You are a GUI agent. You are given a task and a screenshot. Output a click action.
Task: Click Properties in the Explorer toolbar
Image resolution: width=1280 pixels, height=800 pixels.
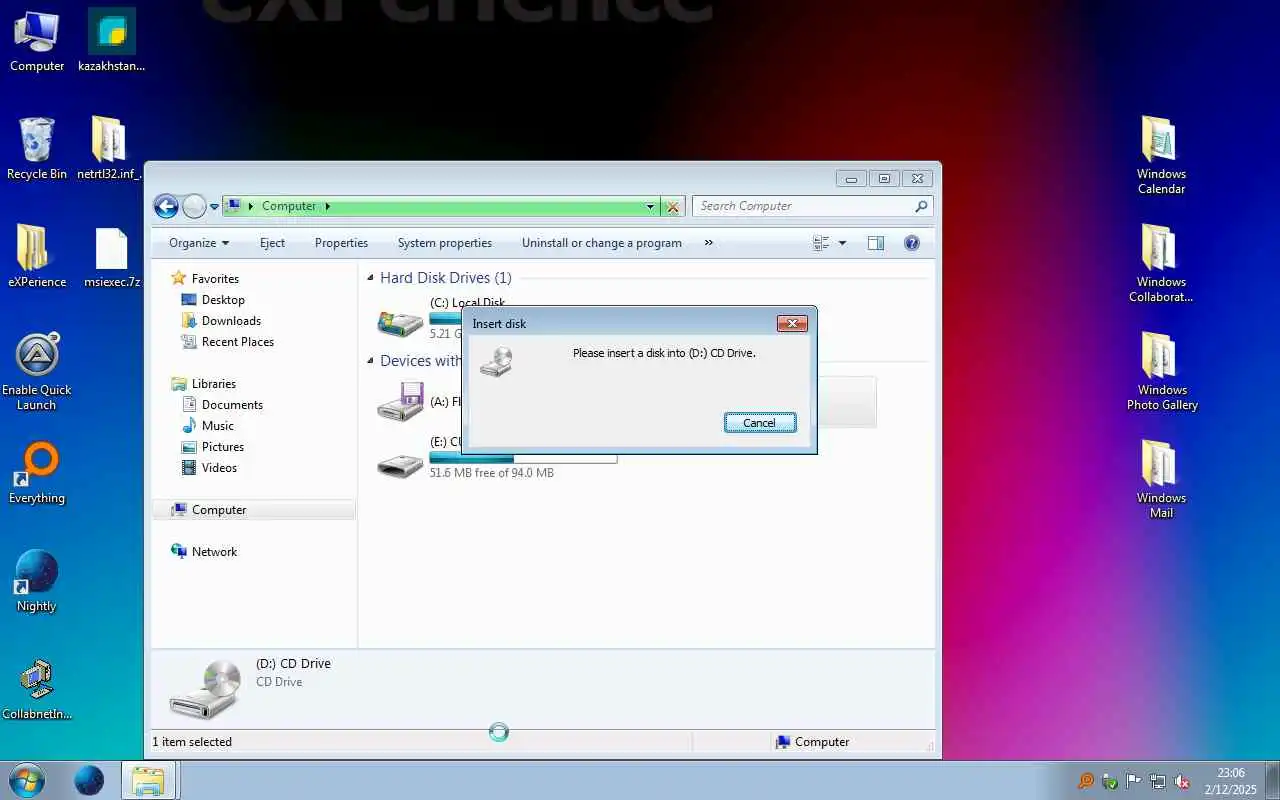(341, 243)
